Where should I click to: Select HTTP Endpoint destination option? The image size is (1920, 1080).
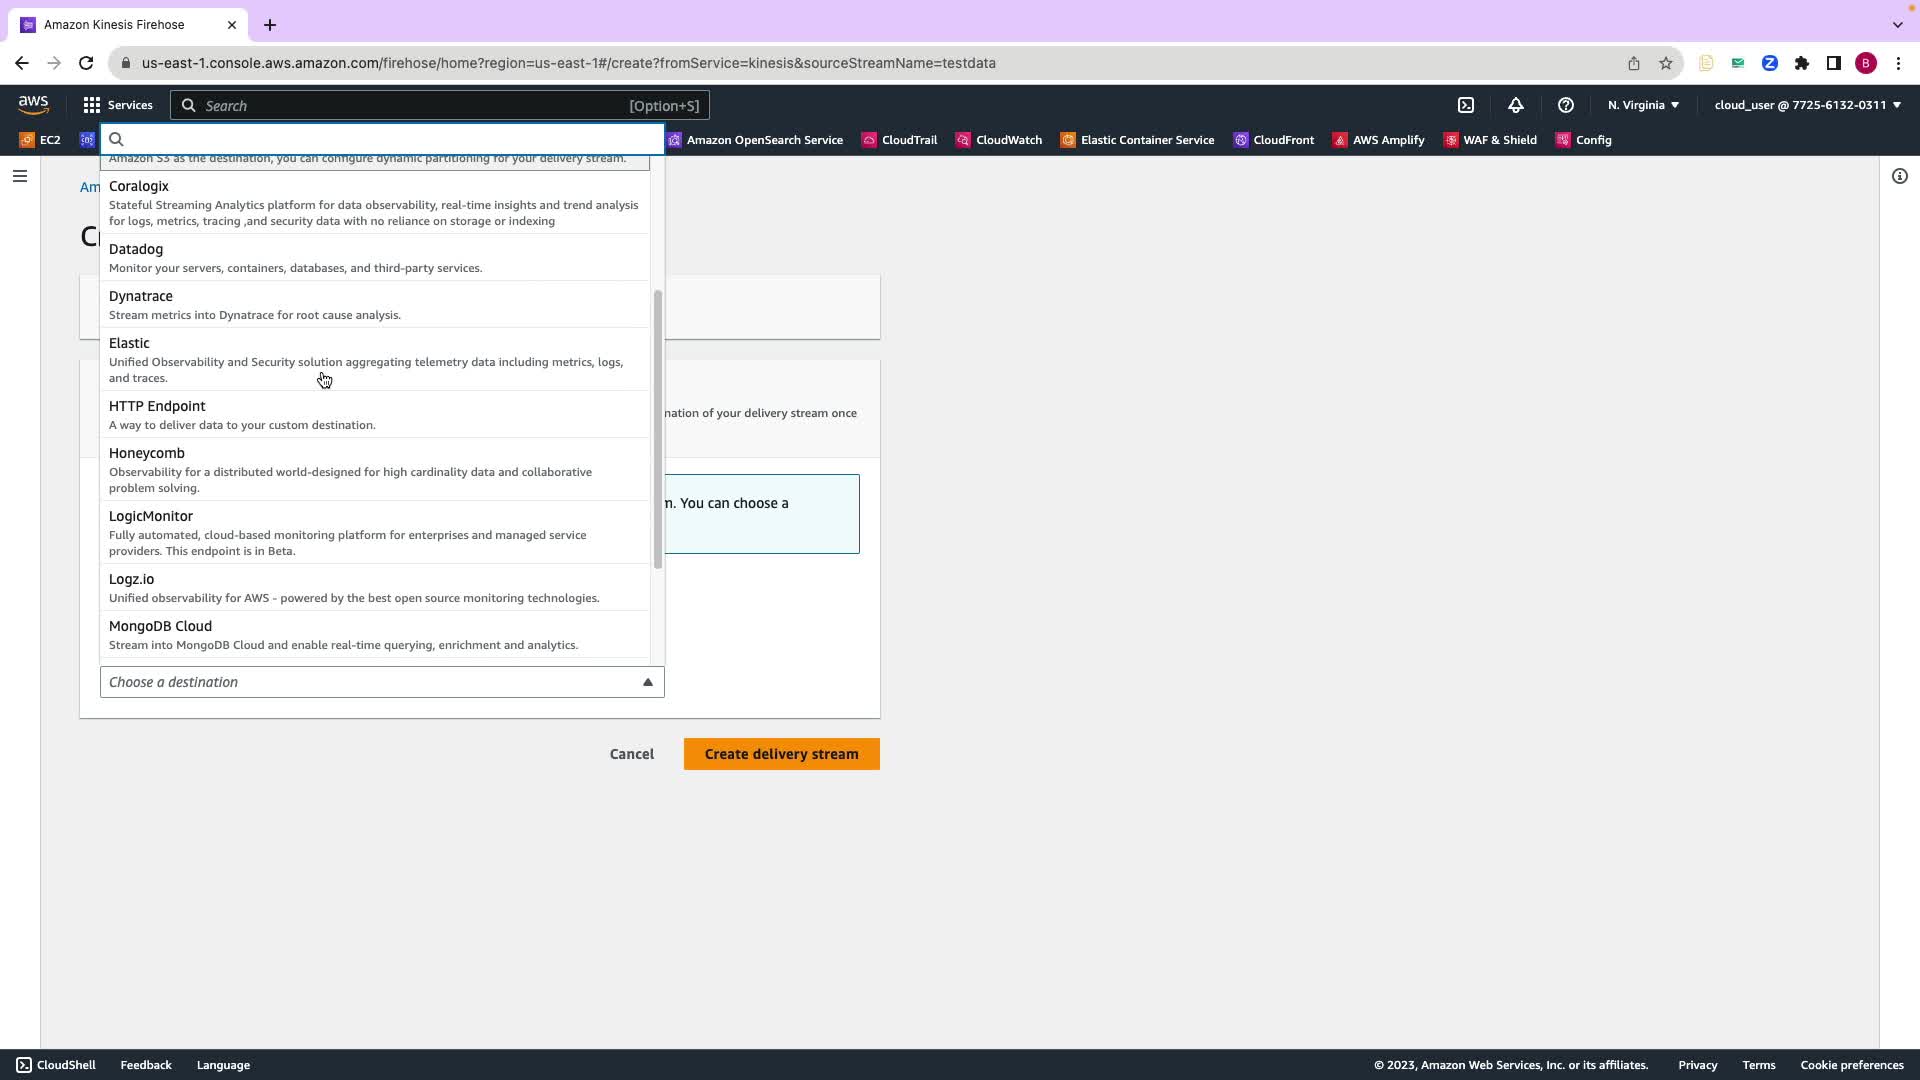[157, 407]
